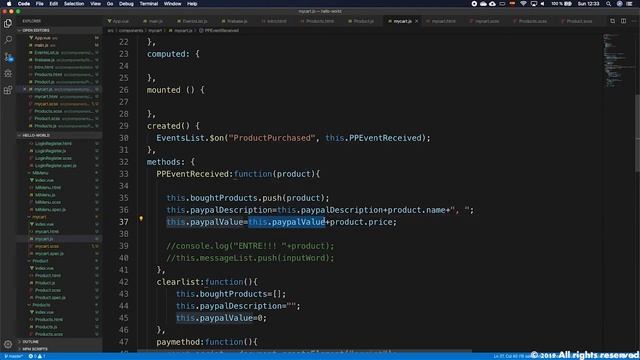Open the Extensions view
The height and width of the screenshot is (360, 640).
tap(8, 90)
